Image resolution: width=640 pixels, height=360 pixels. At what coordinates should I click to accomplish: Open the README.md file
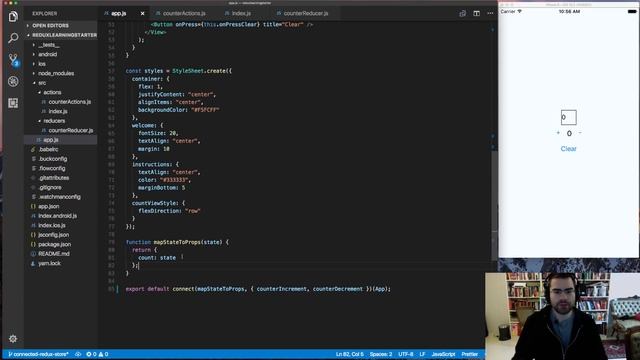[54, 253]
